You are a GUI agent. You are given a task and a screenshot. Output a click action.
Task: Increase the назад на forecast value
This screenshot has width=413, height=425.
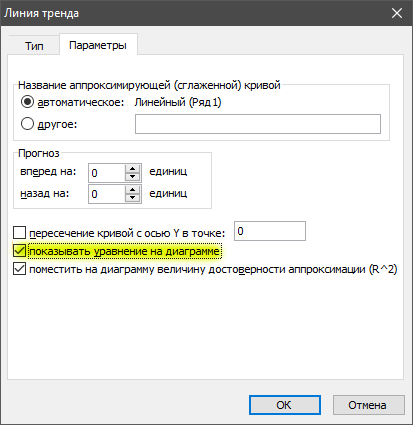pos(133,190)
